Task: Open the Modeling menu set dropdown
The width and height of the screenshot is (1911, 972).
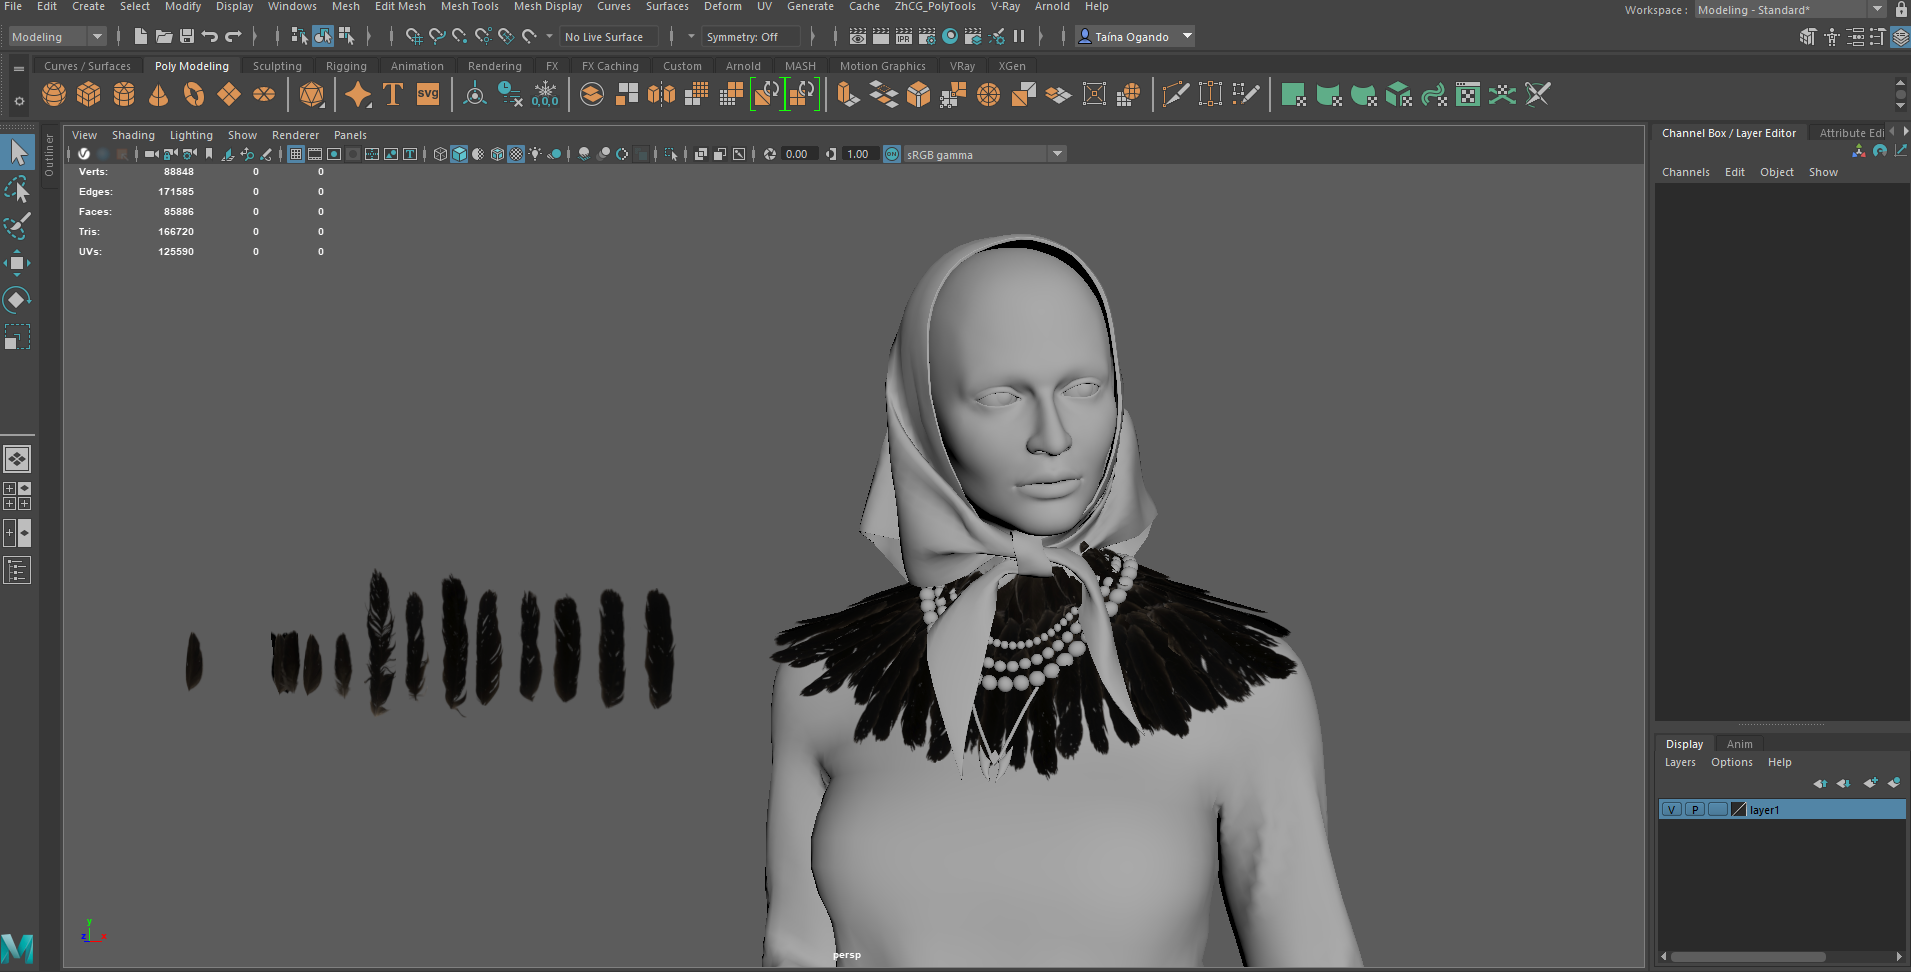Action: tap(57, 37)
